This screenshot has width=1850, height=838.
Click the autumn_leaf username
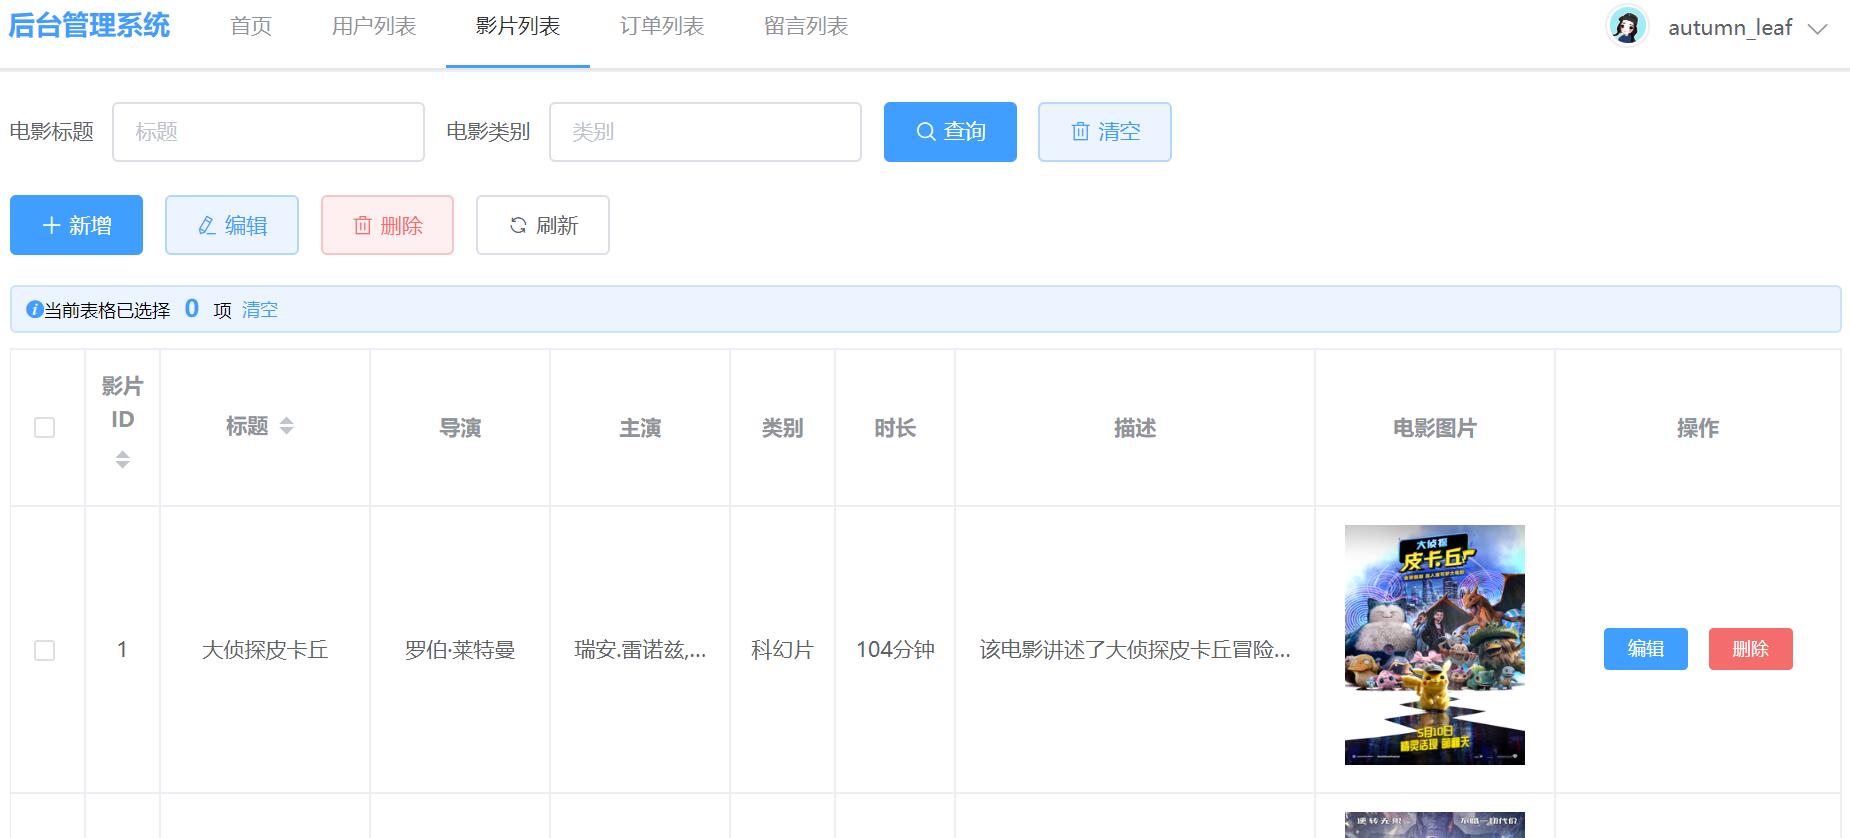(x=1730, y=28)
